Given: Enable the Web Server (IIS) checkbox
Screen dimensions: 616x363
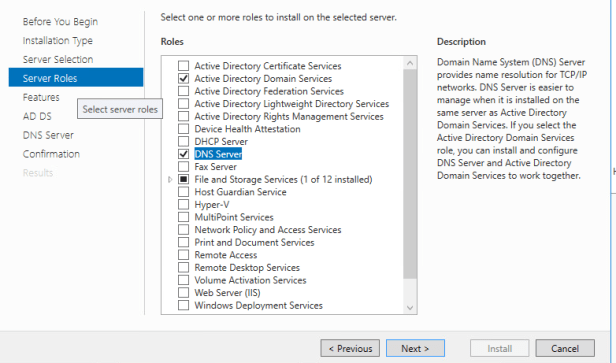Looking at the screenshot, I should (183, 292).
